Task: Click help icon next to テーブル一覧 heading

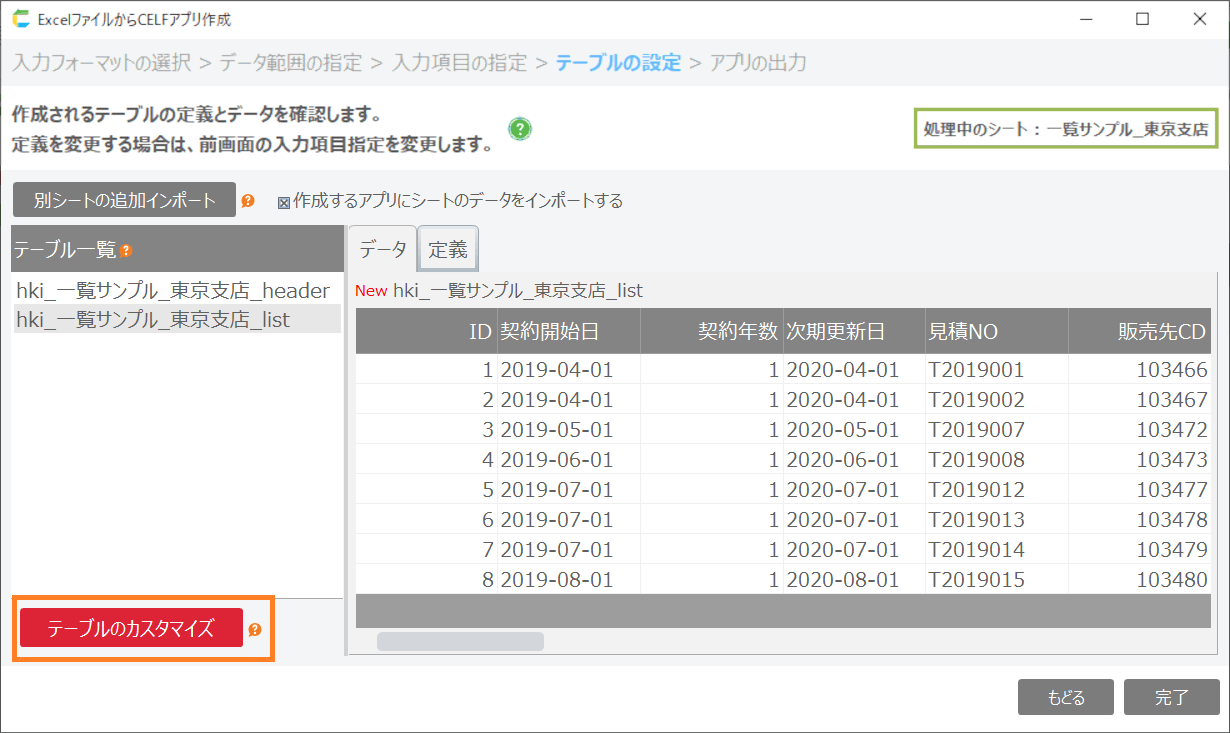Action: click(x=126, y=250)
